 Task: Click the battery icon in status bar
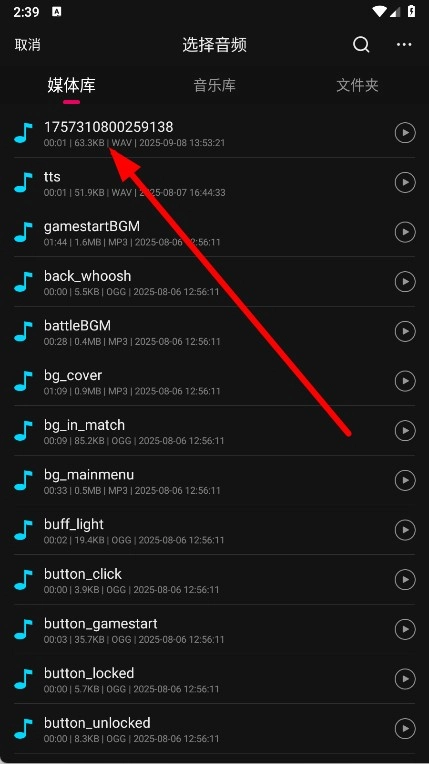pyautogui.click(x=411, y=11)
